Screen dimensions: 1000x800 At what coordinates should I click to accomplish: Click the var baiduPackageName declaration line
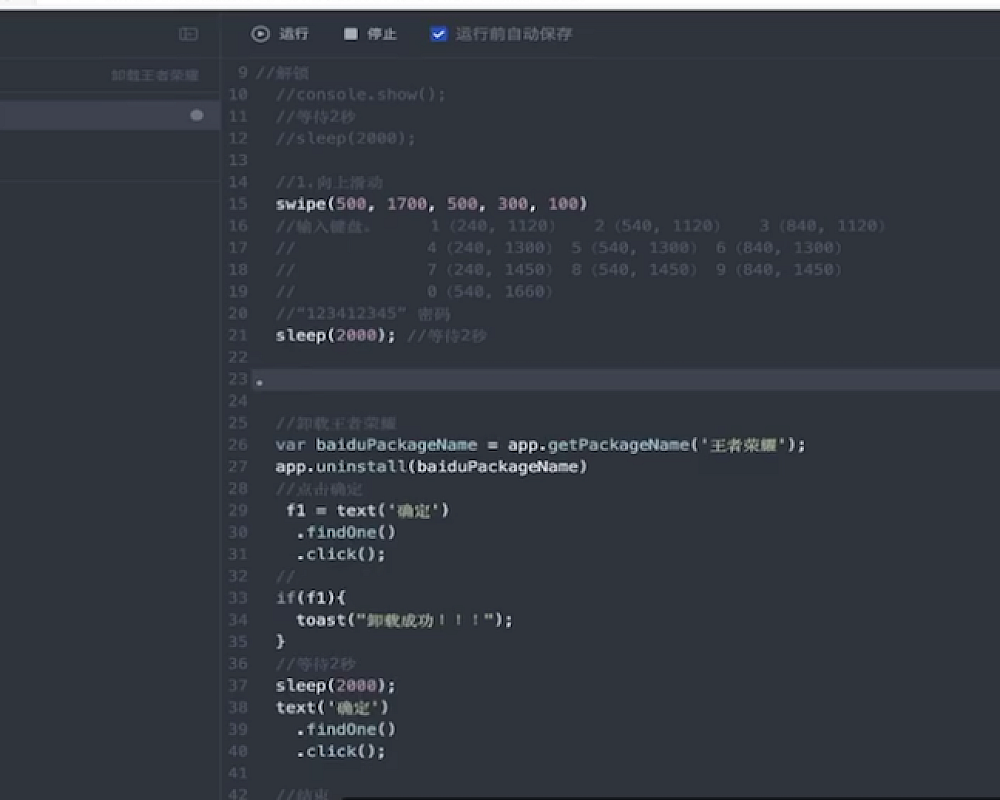540,445
